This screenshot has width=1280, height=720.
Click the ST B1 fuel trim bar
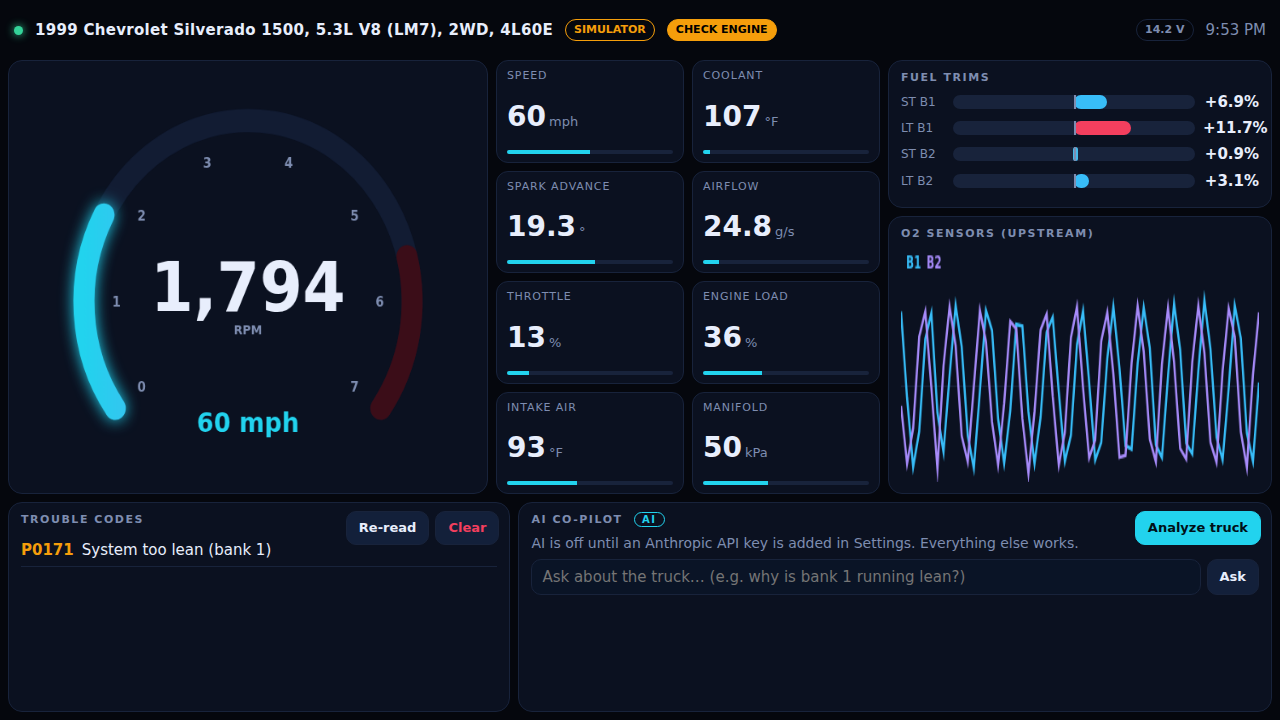pos(1074,102)
